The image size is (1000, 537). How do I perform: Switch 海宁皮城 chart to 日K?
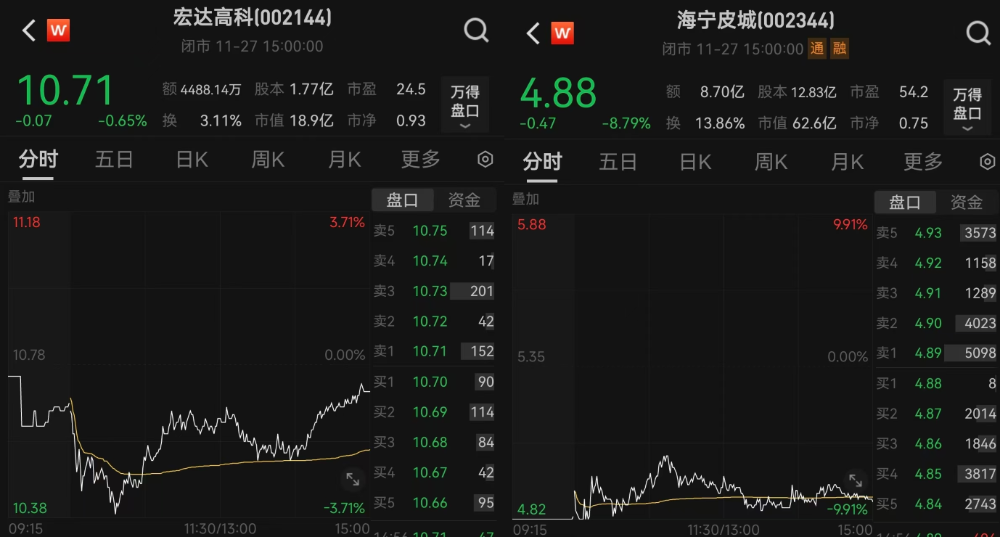coord(695,161)
